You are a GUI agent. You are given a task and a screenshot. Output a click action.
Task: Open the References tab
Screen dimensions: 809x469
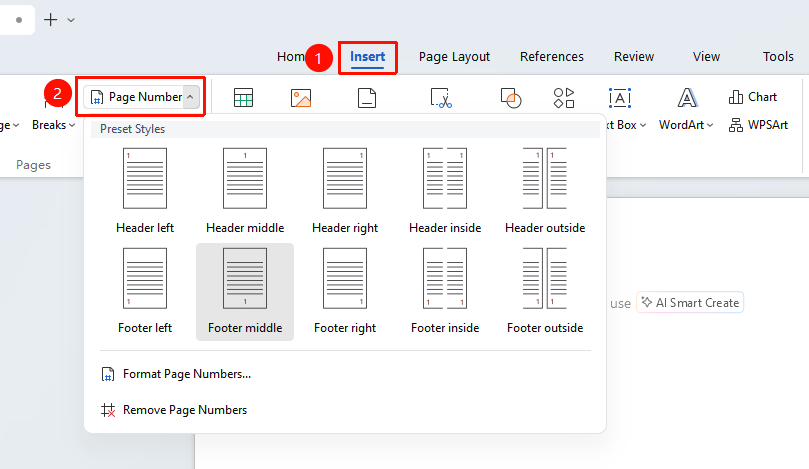pyautogui.click(x=552, y=57)
